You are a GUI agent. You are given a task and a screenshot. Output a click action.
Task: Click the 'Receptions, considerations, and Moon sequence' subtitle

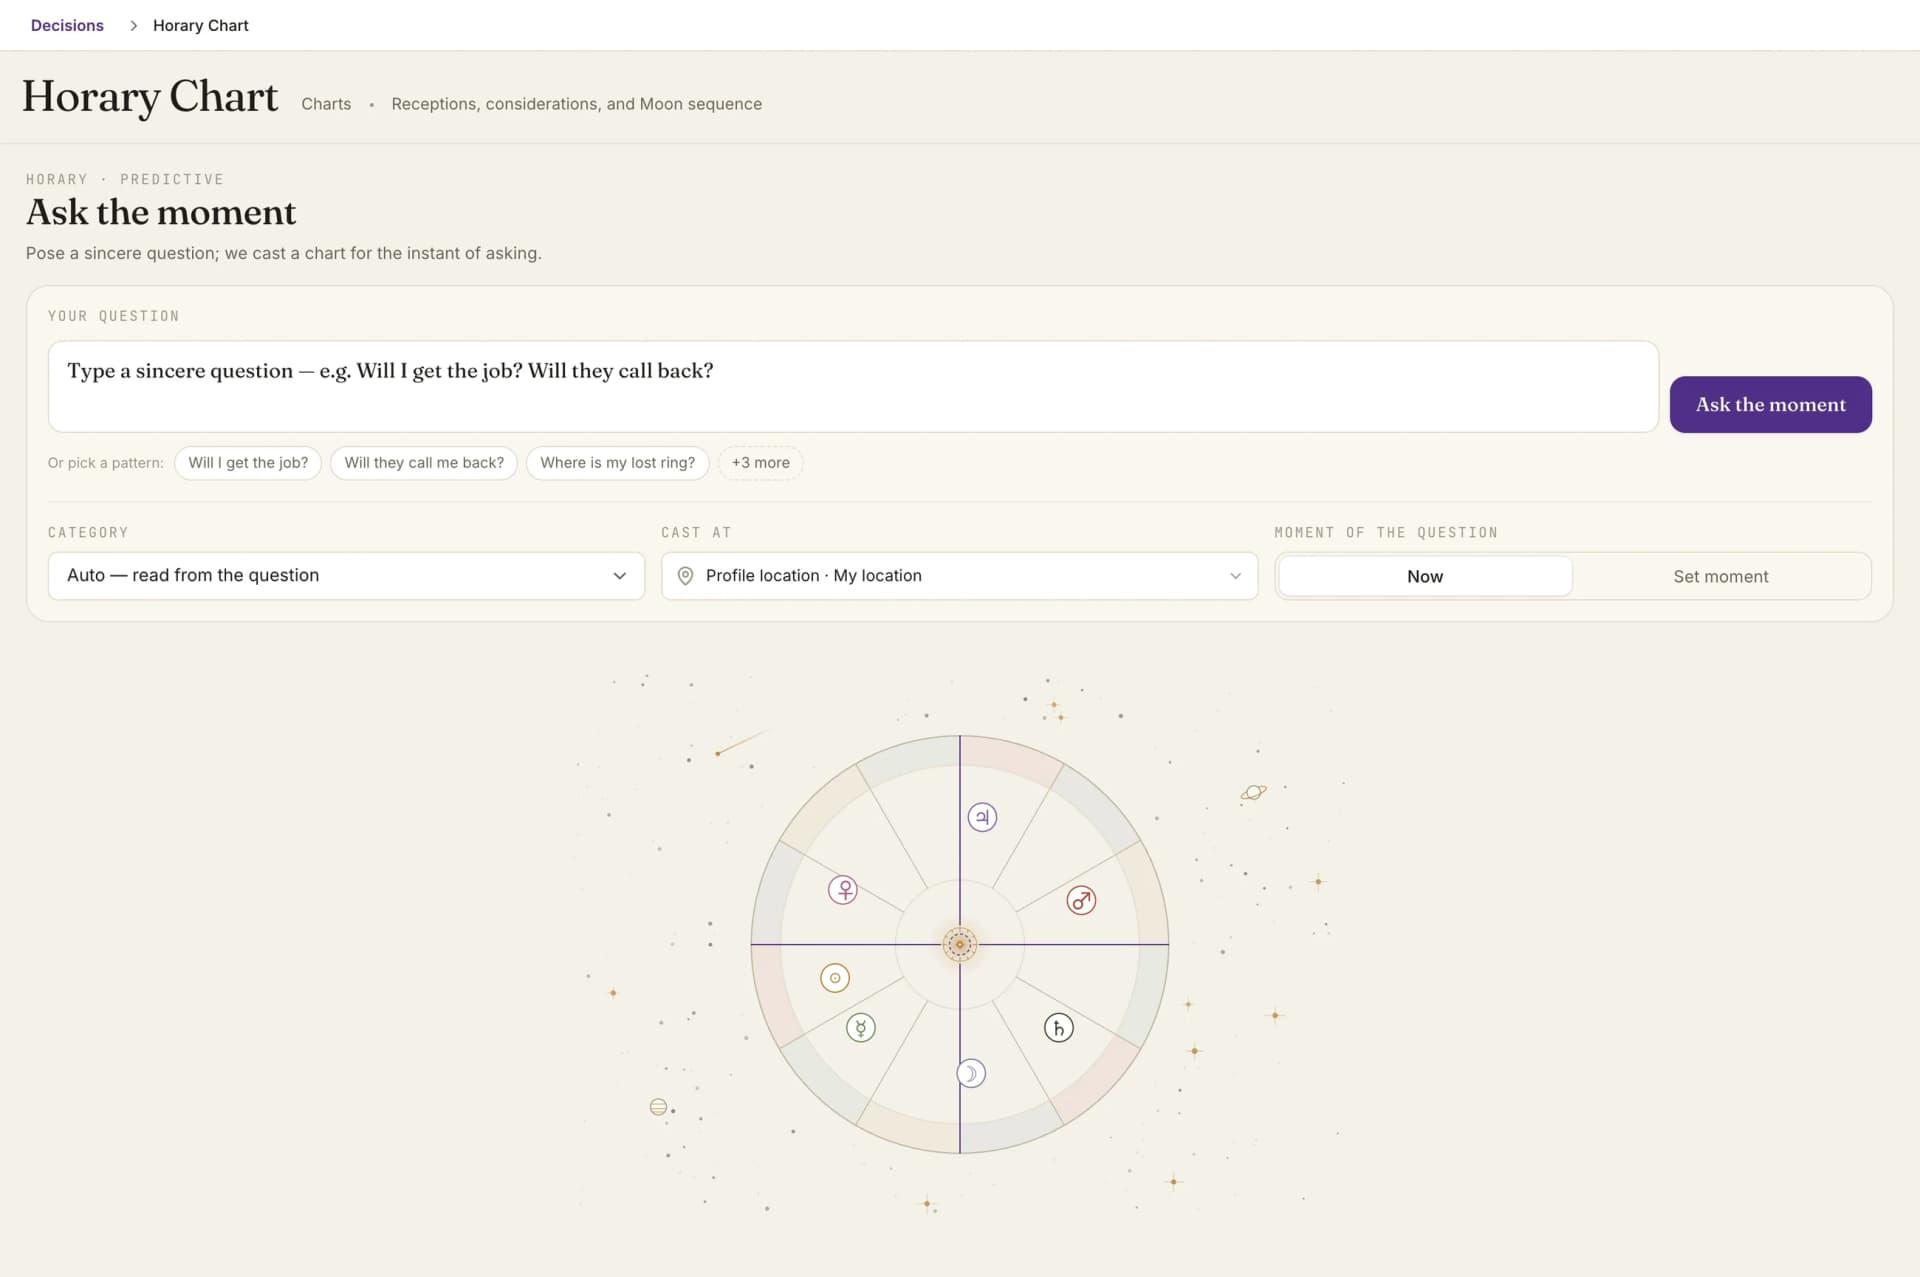coord(576,104)
